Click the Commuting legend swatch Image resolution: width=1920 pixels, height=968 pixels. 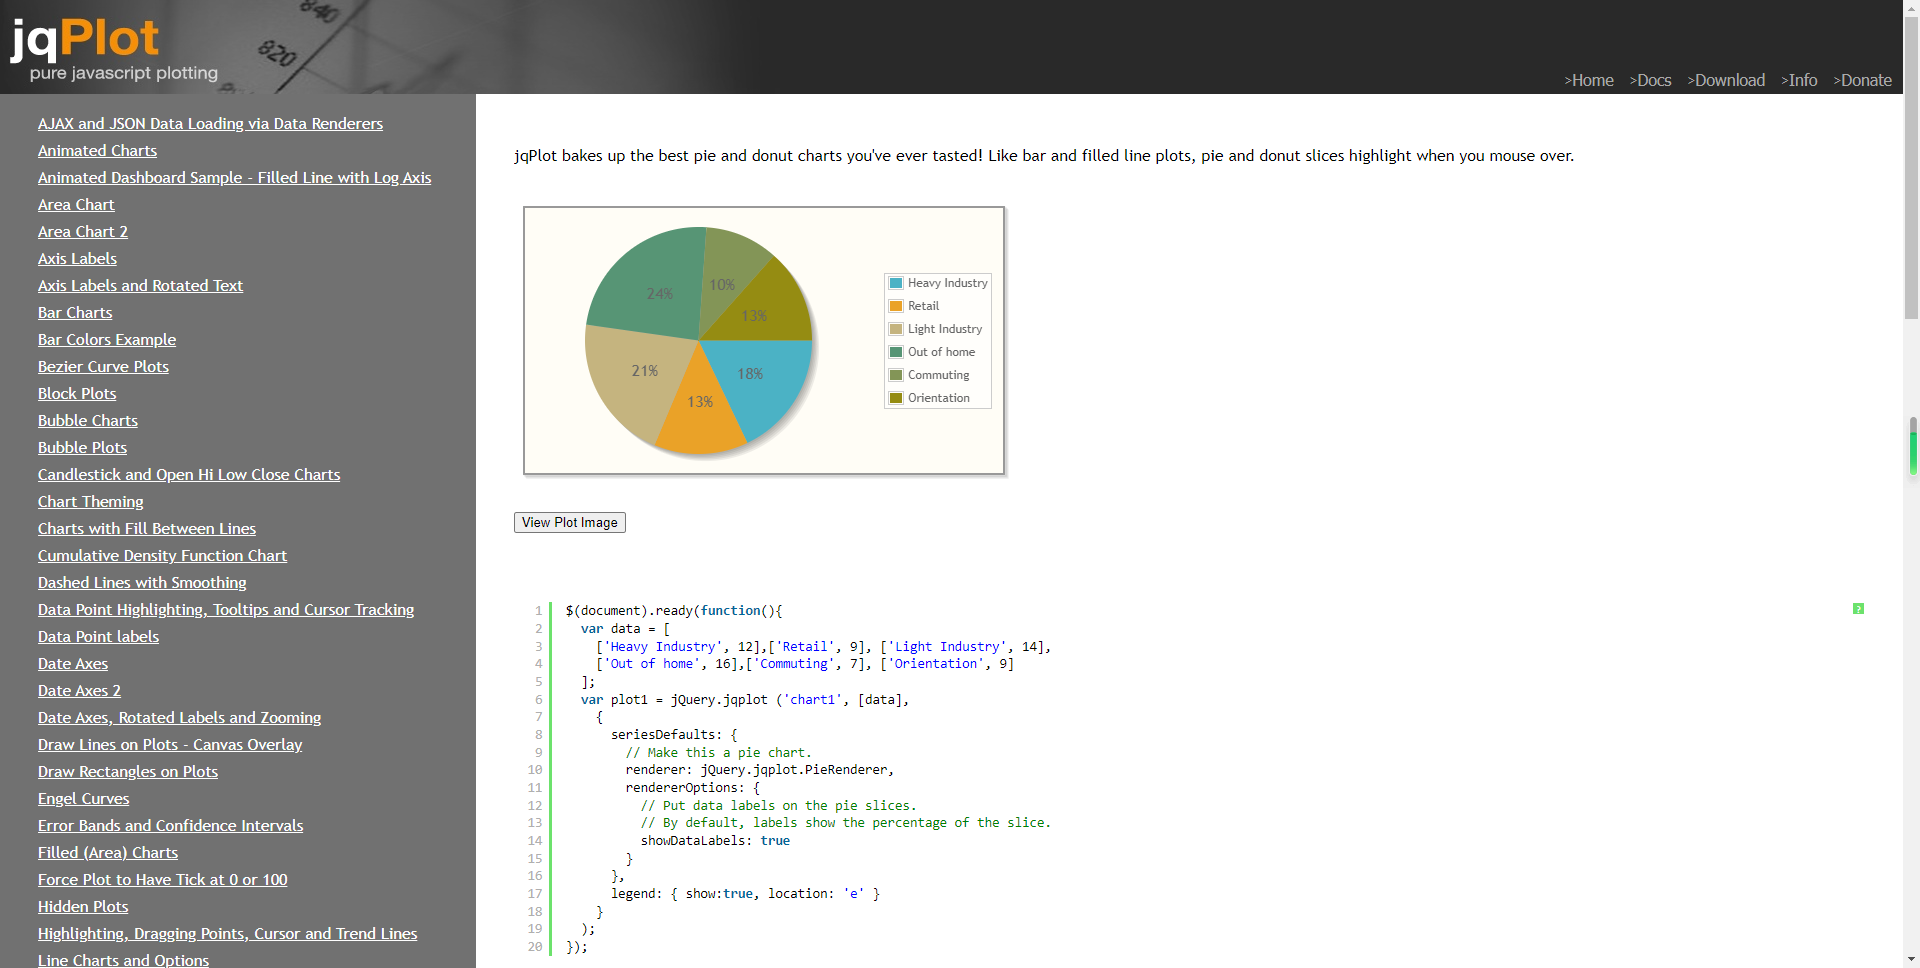[896, 375]
